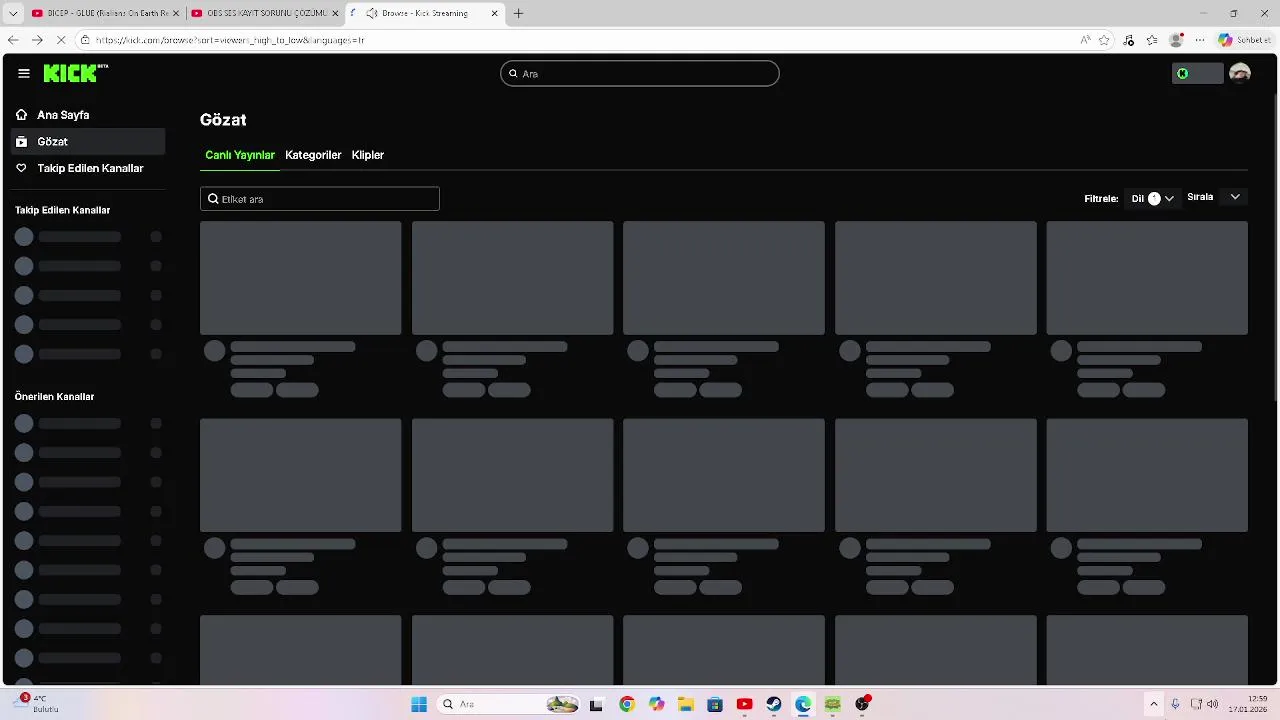Screen dimensions: 1280x720
Task: Click the browser address bar URL
Action: coord(230,40)
